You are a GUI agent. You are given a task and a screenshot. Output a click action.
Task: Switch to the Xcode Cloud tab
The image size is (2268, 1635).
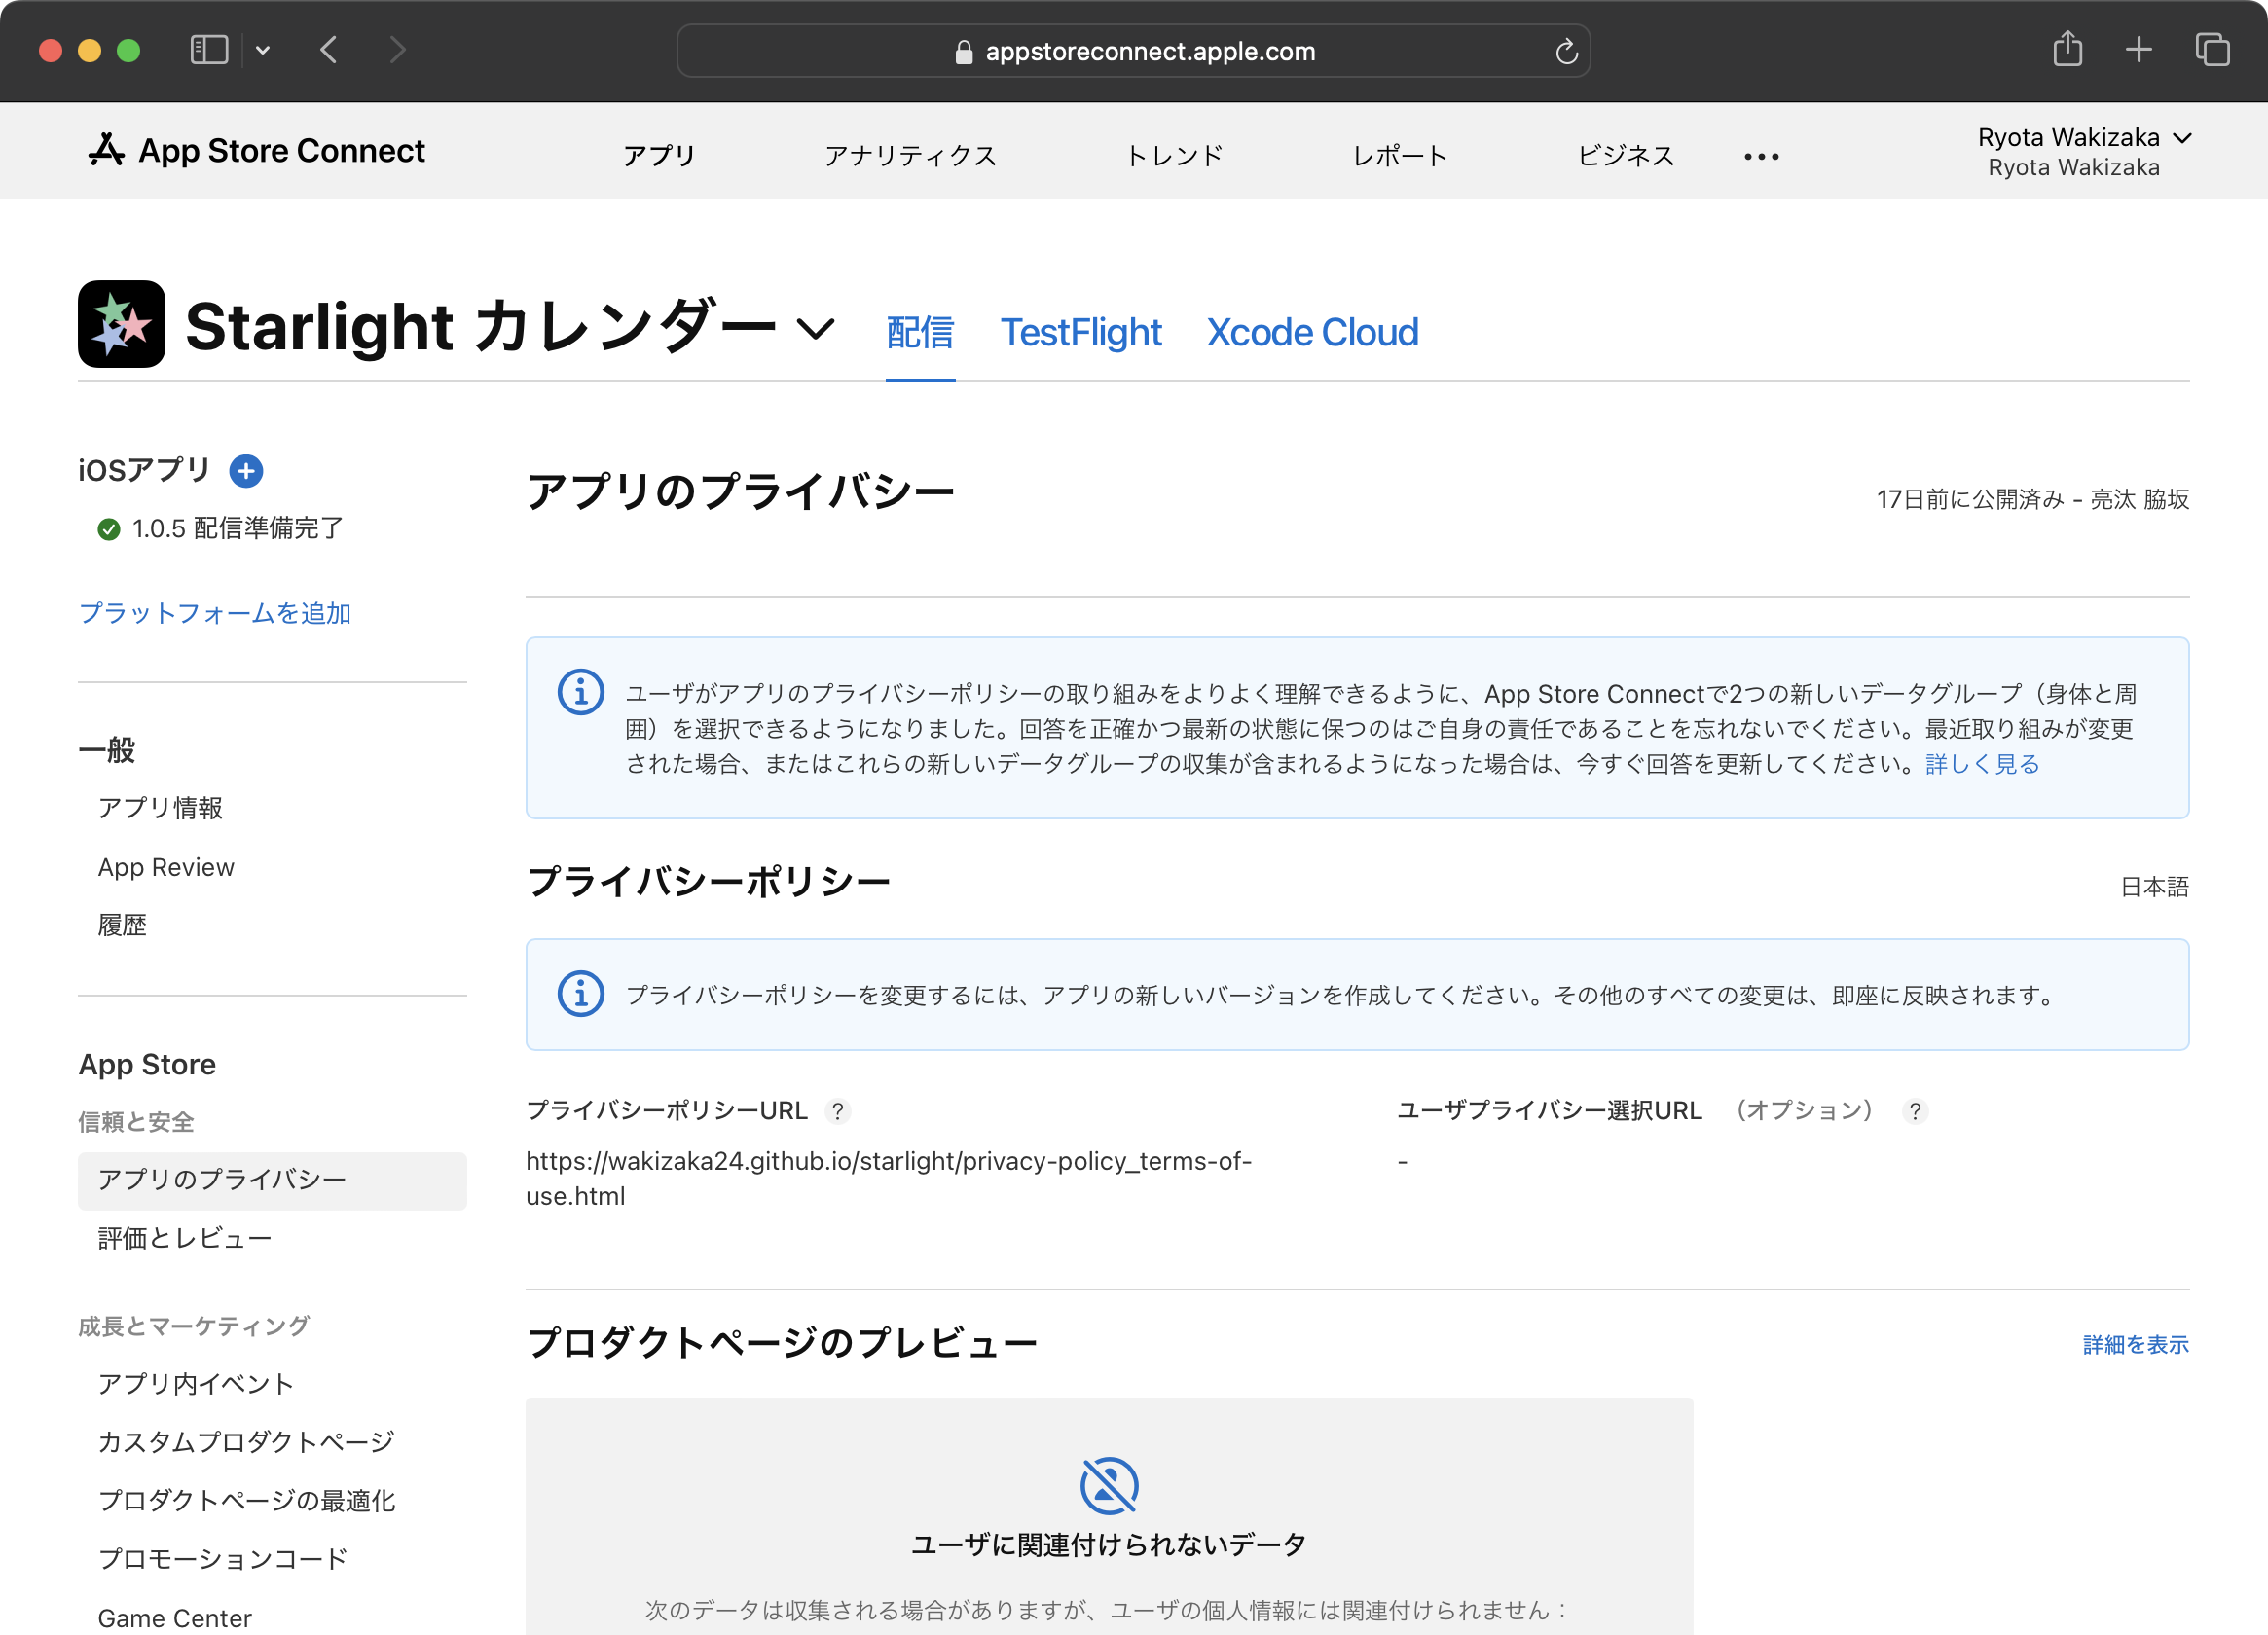coord(1312,332)
